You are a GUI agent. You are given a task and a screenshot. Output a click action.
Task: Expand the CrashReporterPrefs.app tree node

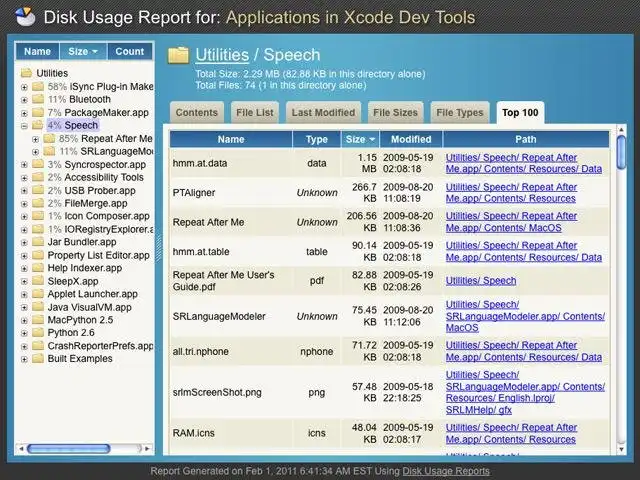24,347
